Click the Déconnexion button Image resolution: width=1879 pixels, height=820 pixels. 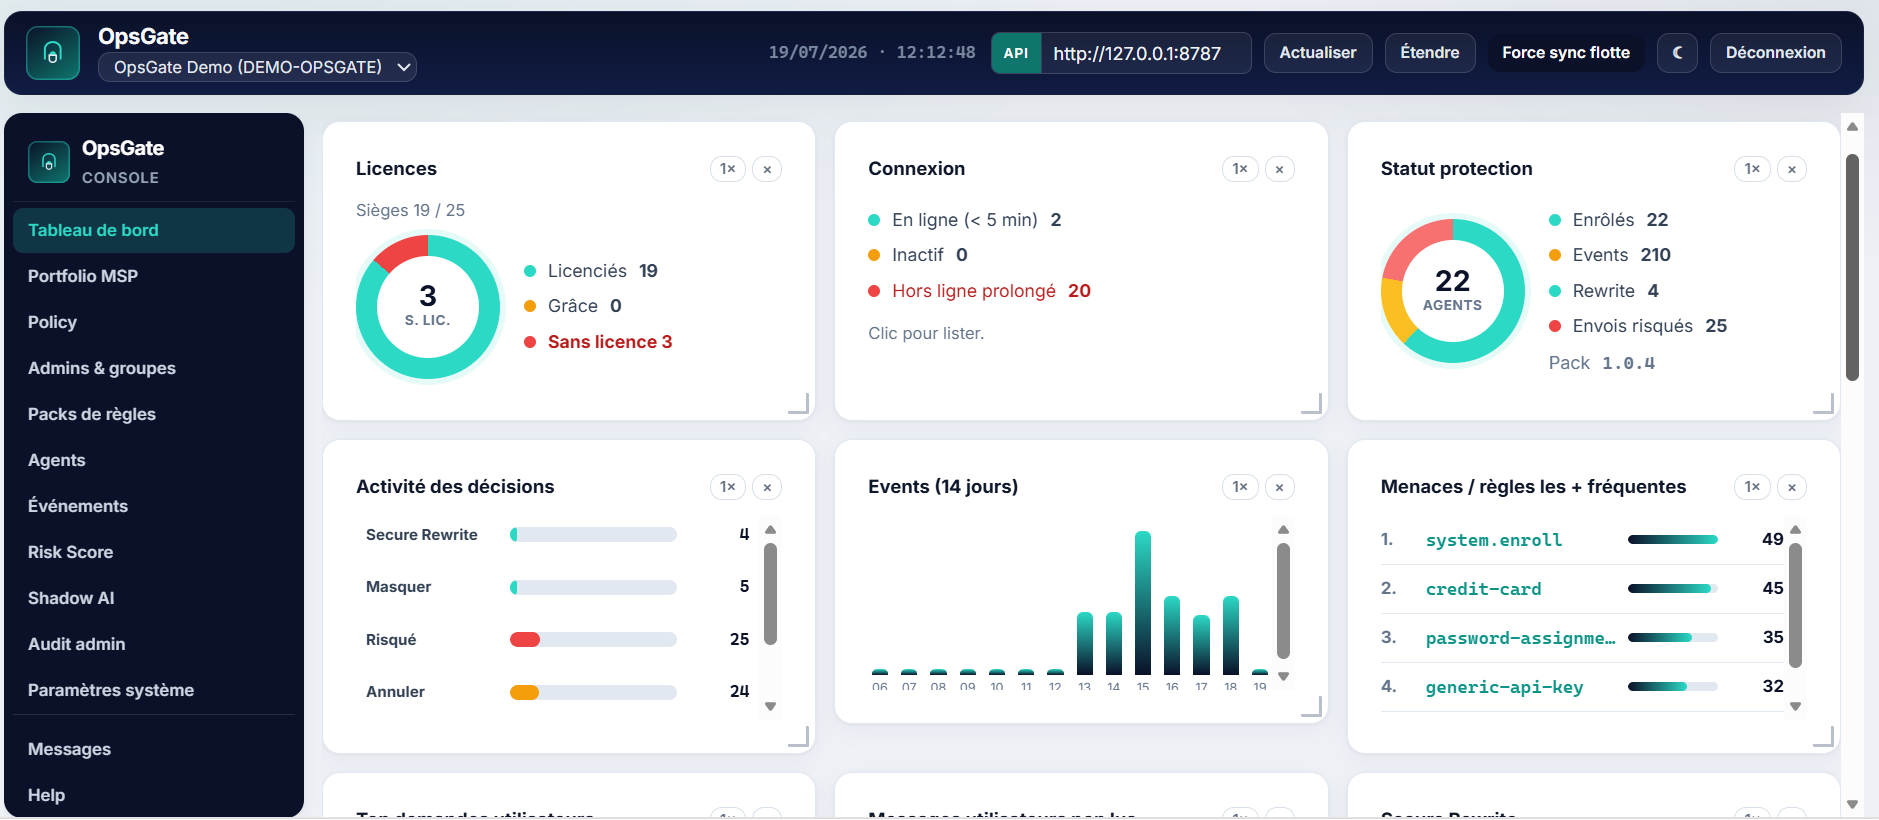pyautogui.click(x=1775, y=53)
